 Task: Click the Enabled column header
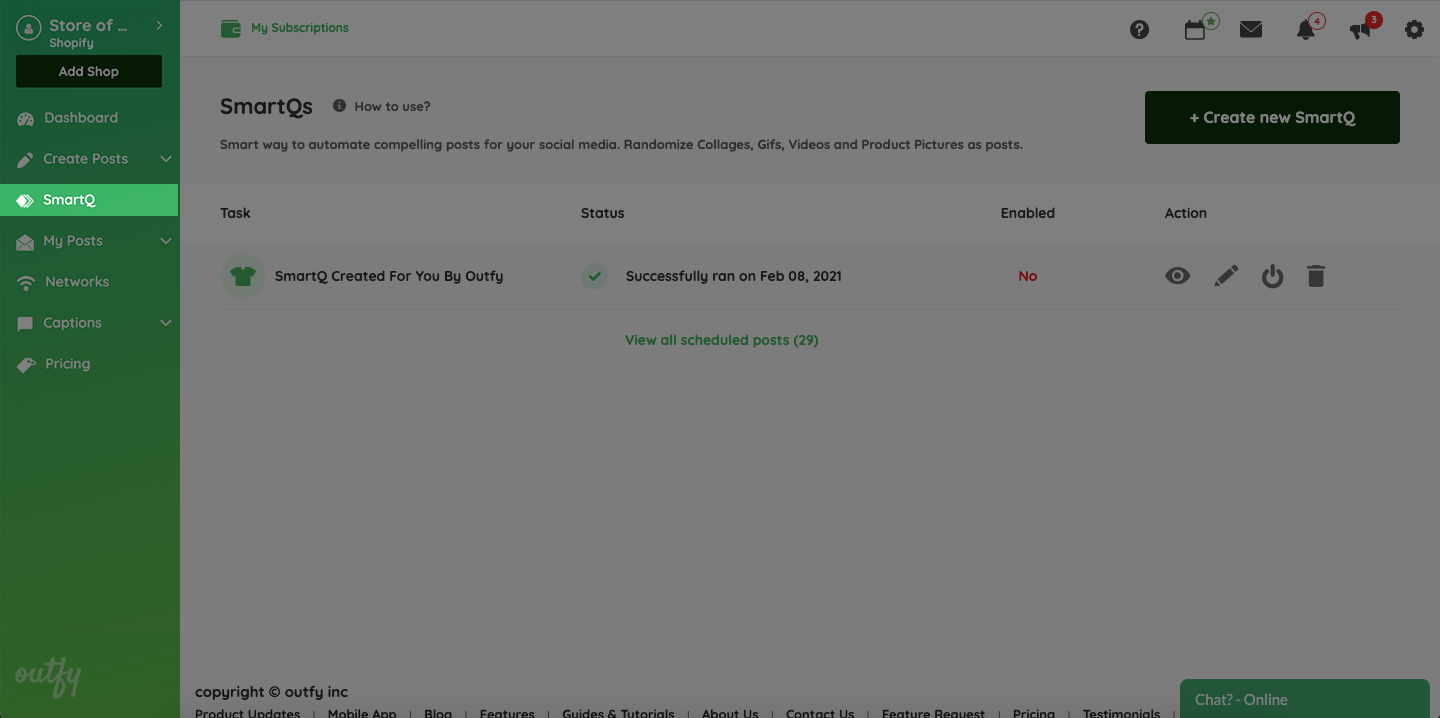click(1028, 213)
